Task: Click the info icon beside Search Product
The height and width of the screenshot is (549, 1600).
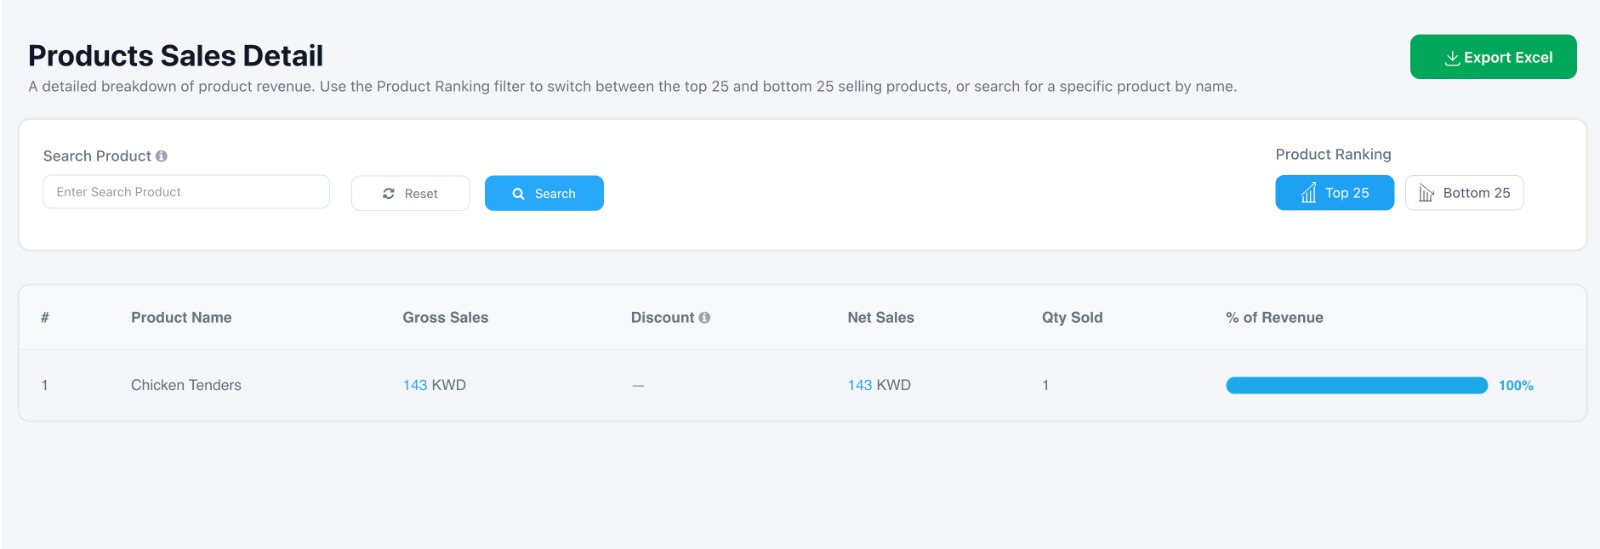Action: coord(161,156)
